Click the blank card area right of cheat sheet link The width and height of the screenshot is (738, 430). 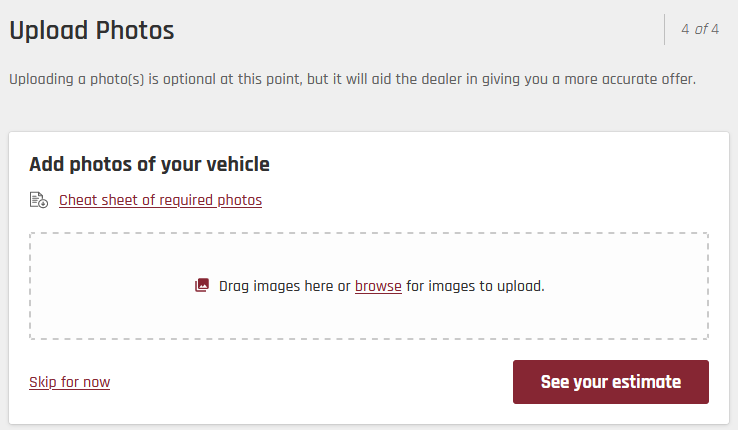(500, 200)
